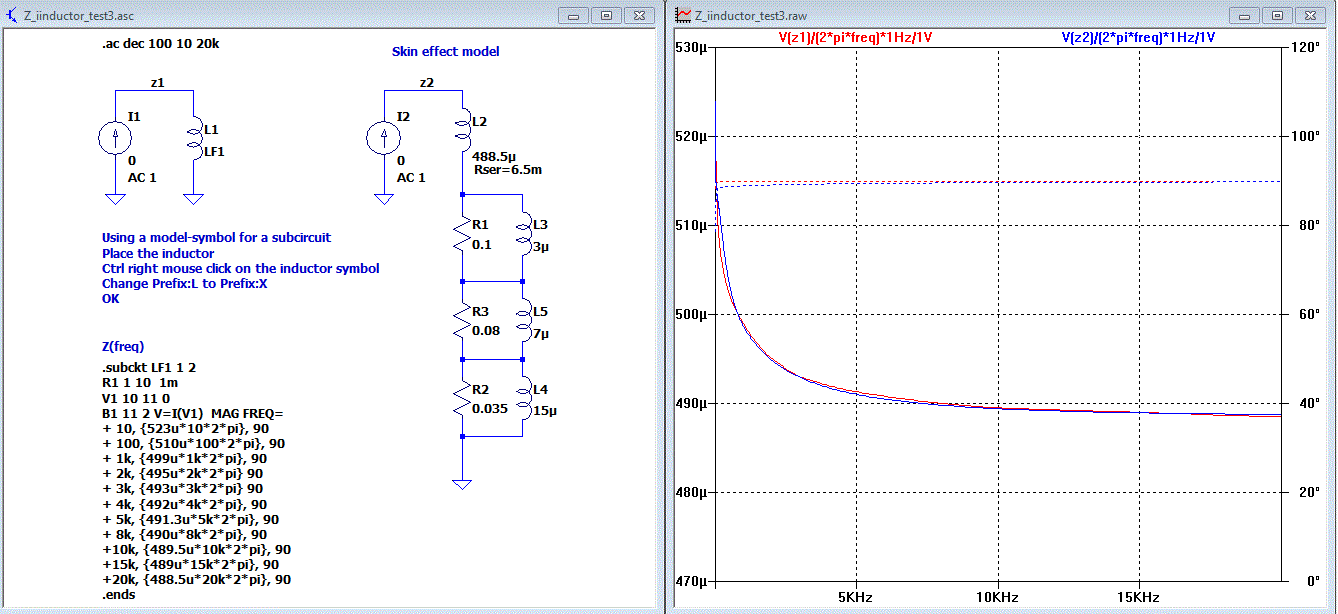Click the '.ends' line

(117, 594)
